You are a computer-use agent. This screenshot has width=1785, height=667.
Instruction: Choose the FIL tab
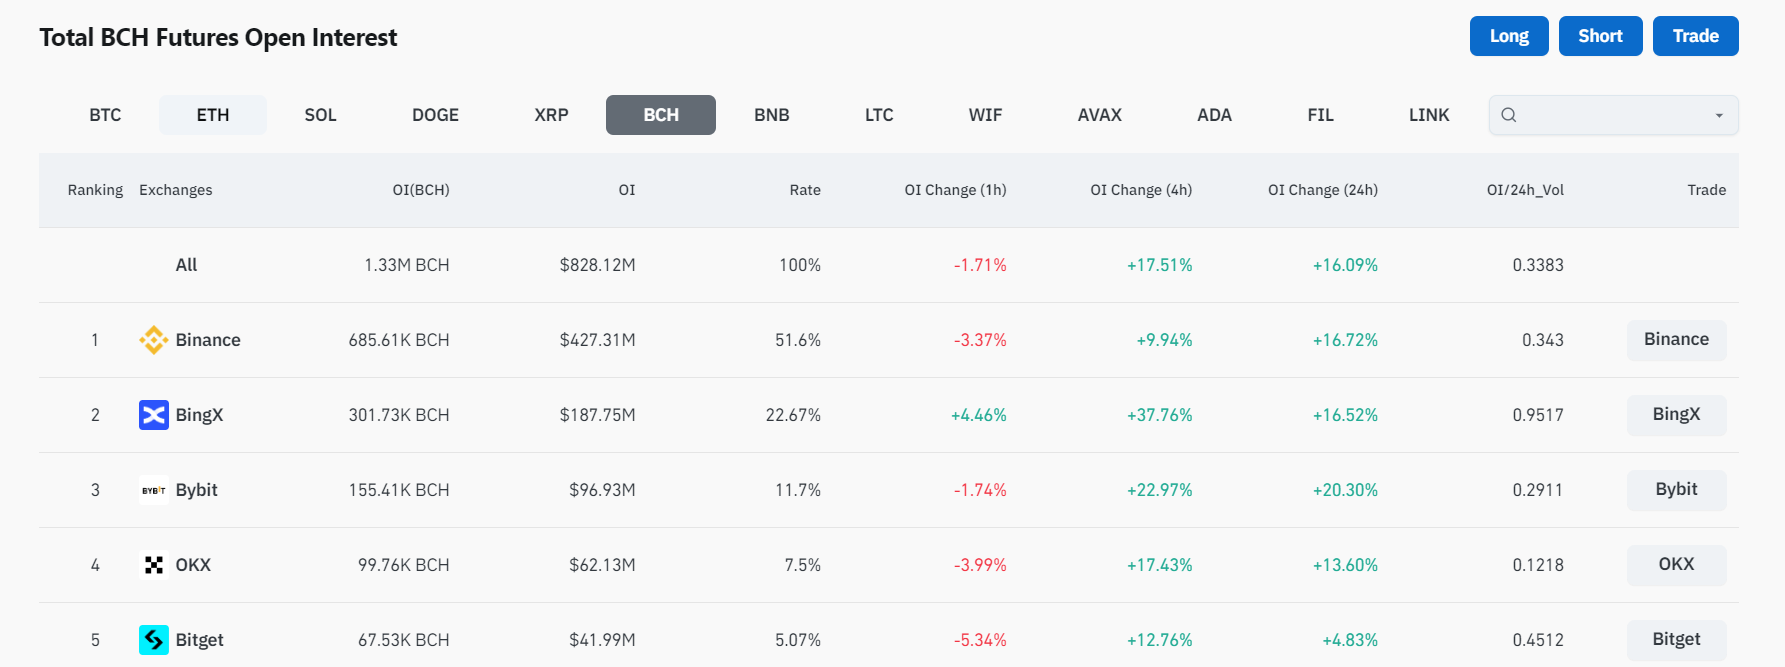coord(1321,115)
